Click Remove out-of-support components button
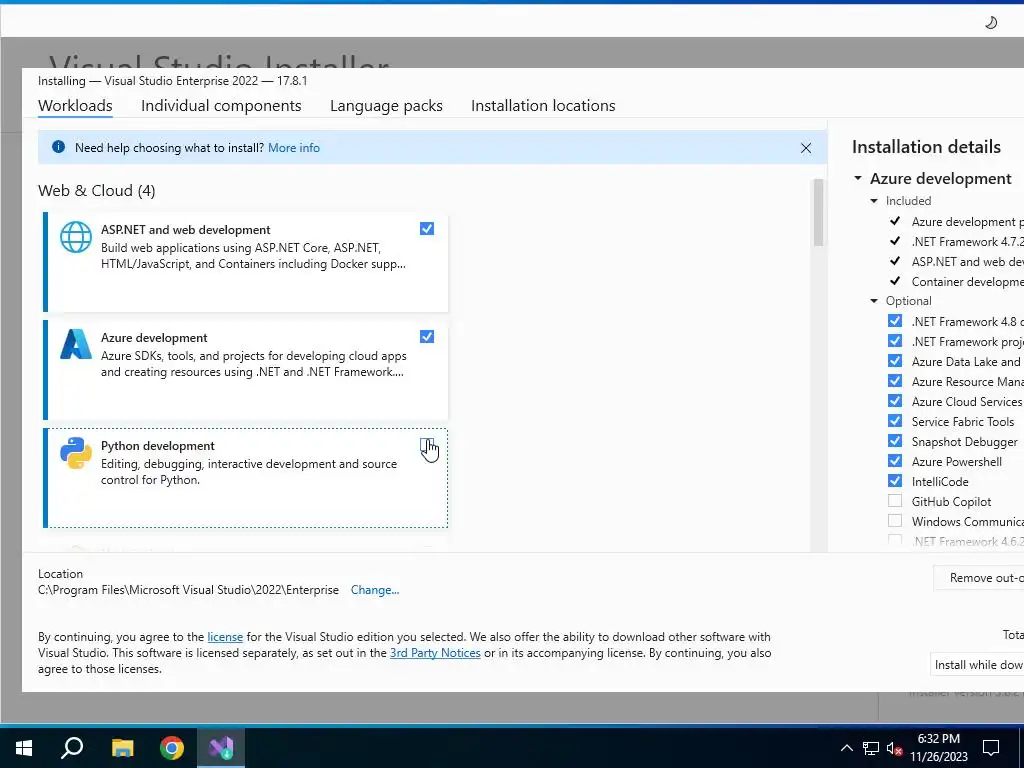1024x768 pixels. (978, 578)
